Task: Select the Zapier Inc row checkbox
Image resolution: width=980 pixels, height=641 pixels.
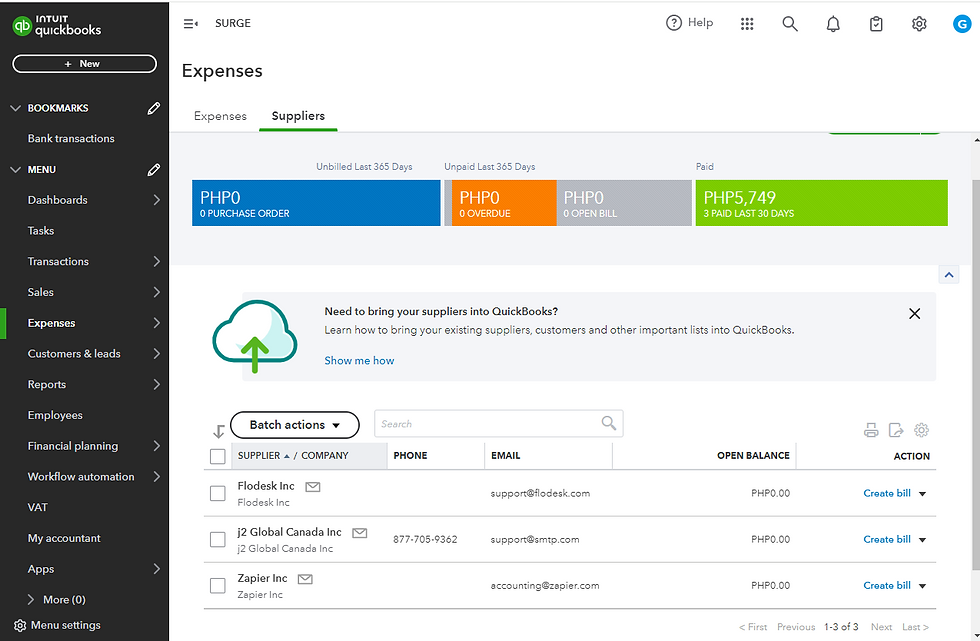Action: coord(218,586)
